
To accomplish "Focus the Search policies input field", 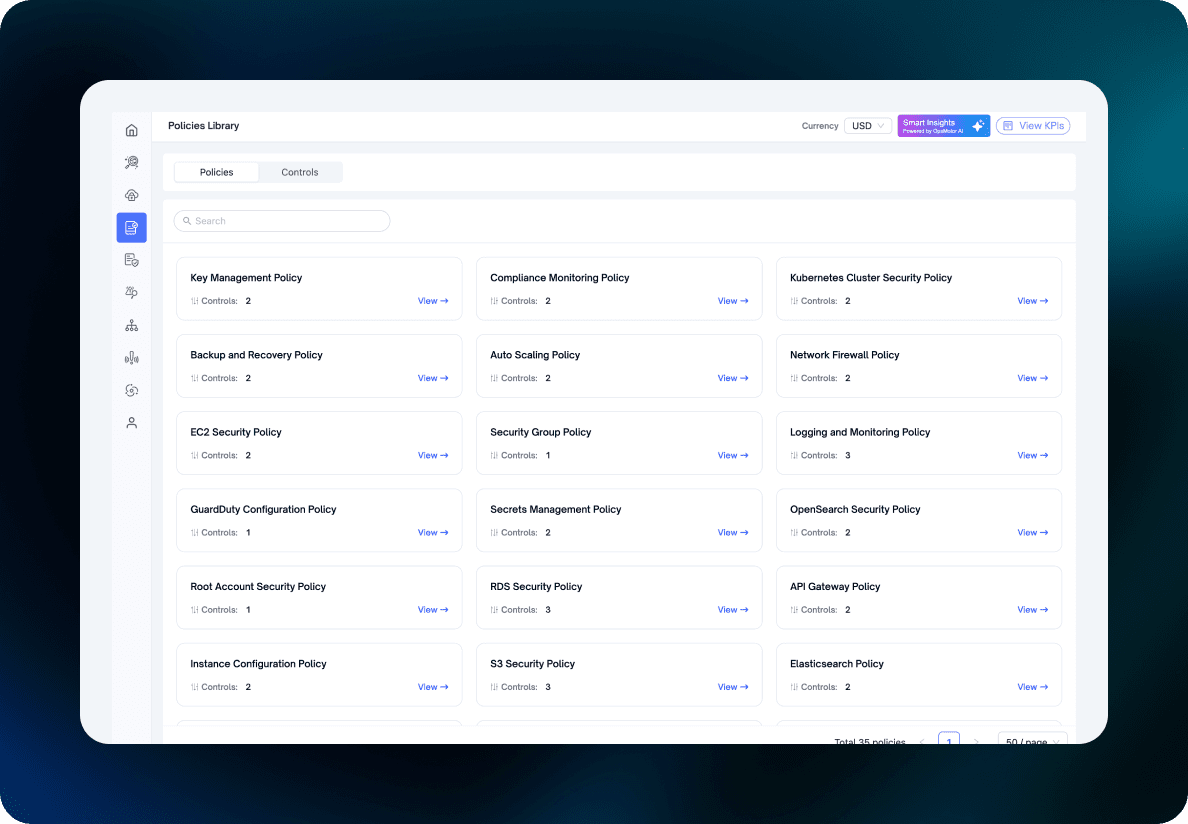I will coord(282,221).
